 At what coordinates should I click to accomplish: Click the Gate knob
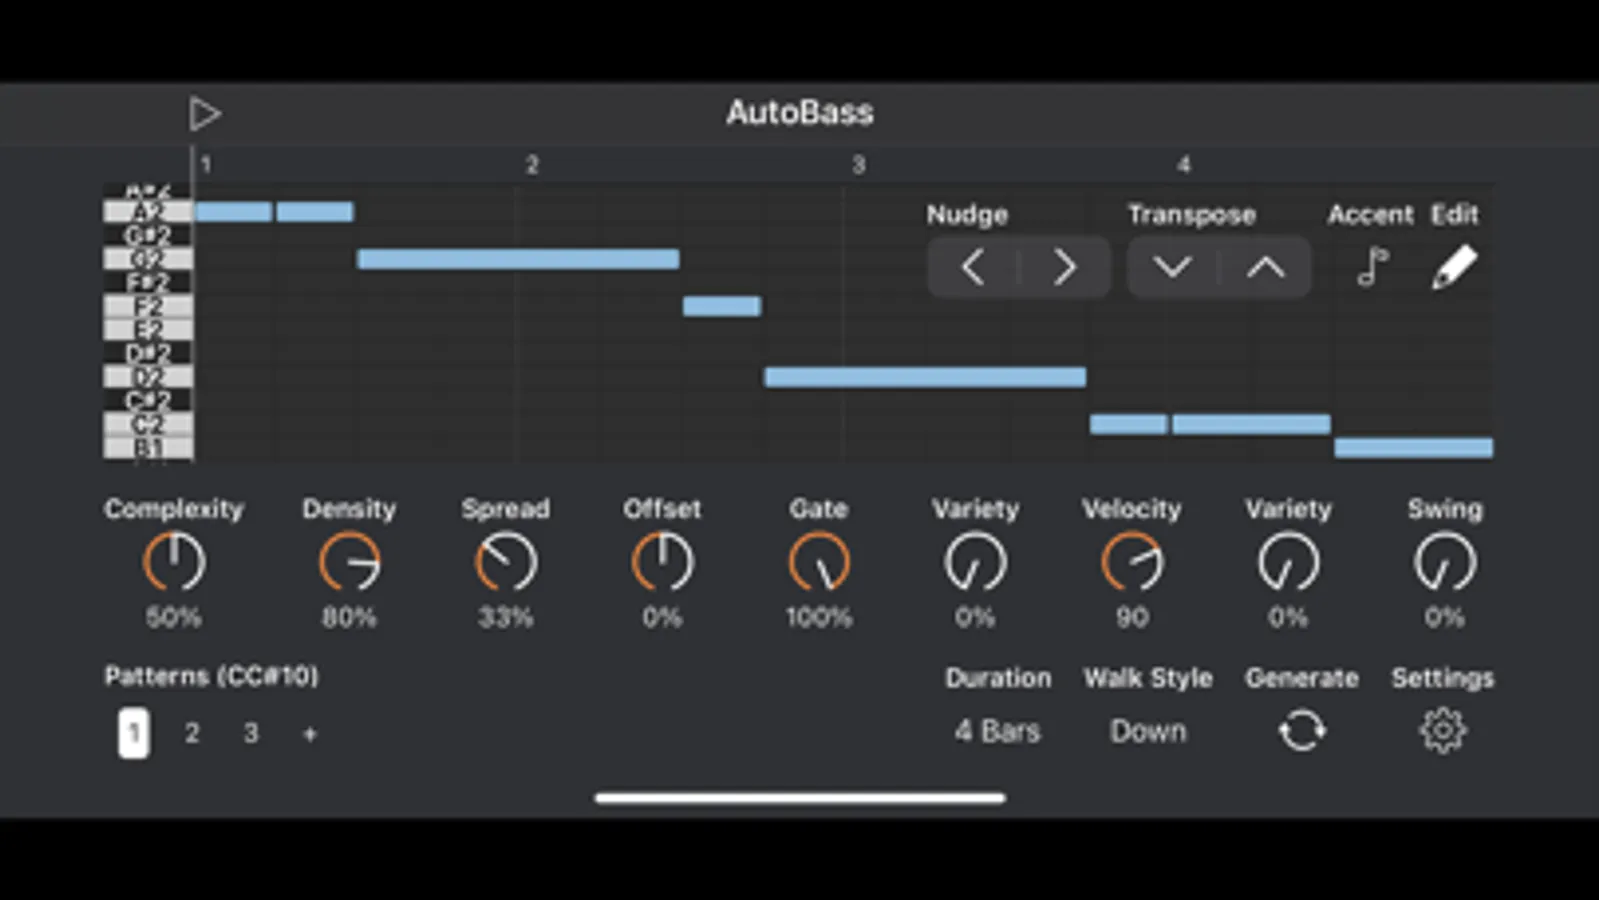(819, 562)
